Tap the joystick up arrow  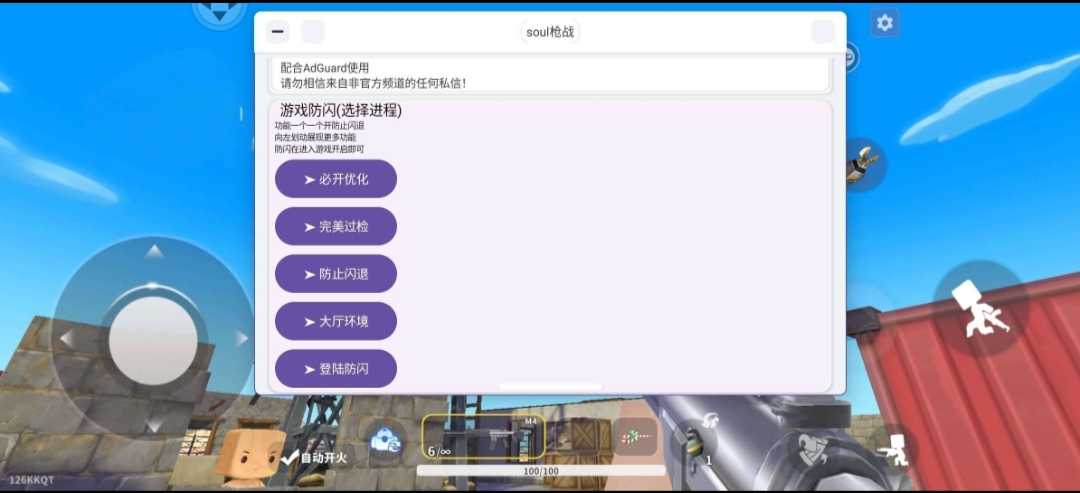click(154, 251)
